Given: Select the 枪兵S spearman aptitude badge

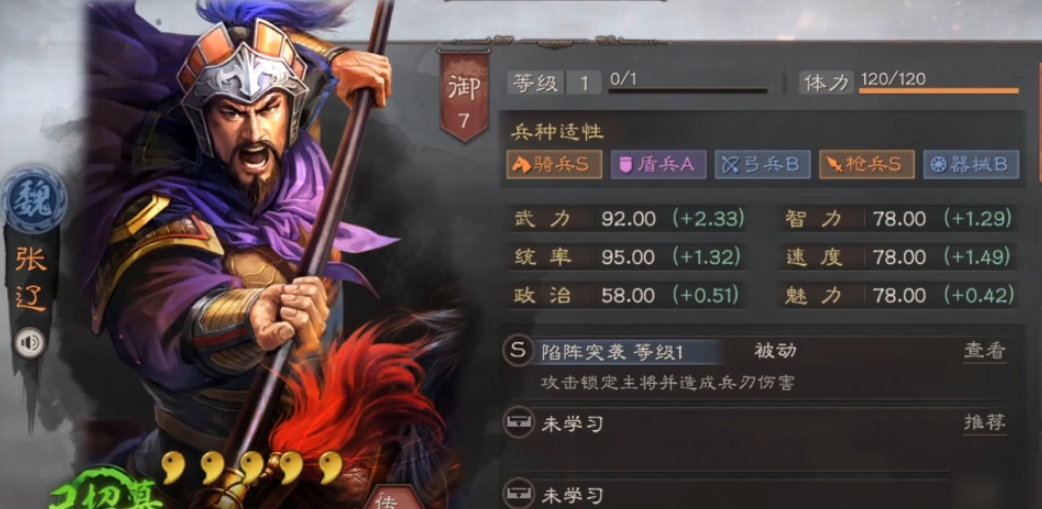Looking at the screenshot, I should pos(867,164).
